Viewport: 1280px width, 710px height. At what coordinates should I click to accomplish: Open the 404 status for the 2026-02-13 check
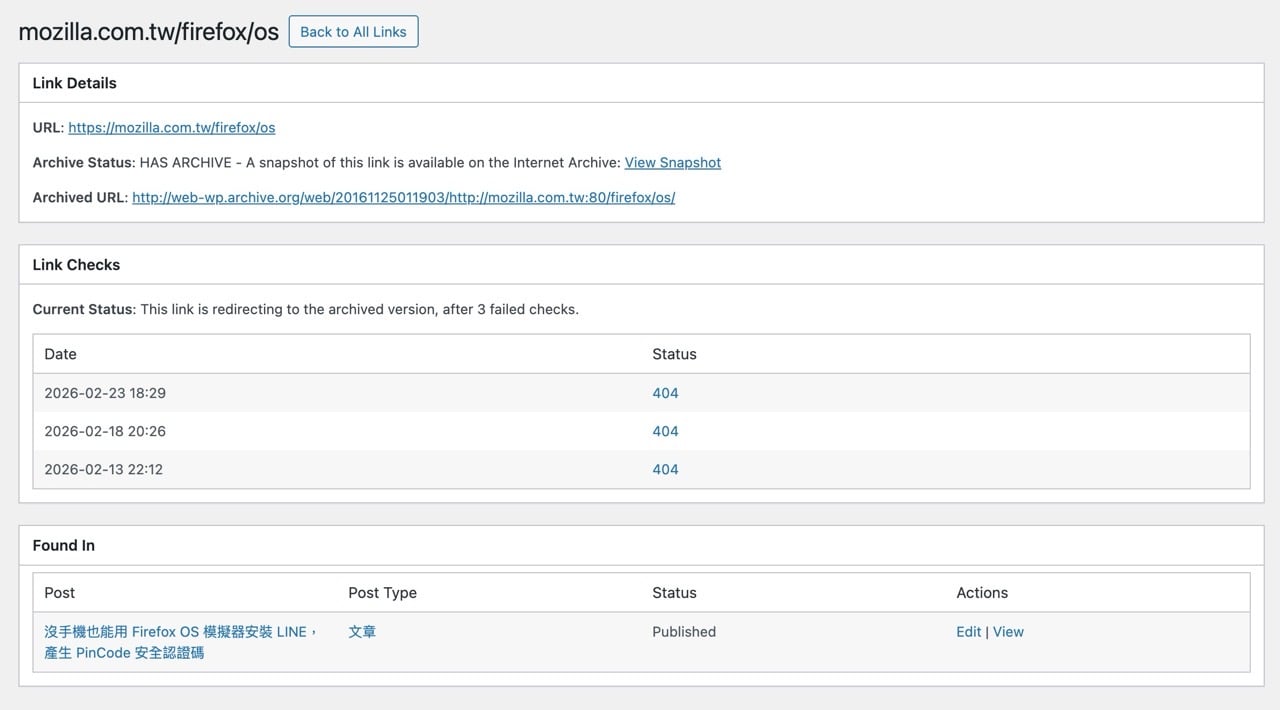[665, 468]
